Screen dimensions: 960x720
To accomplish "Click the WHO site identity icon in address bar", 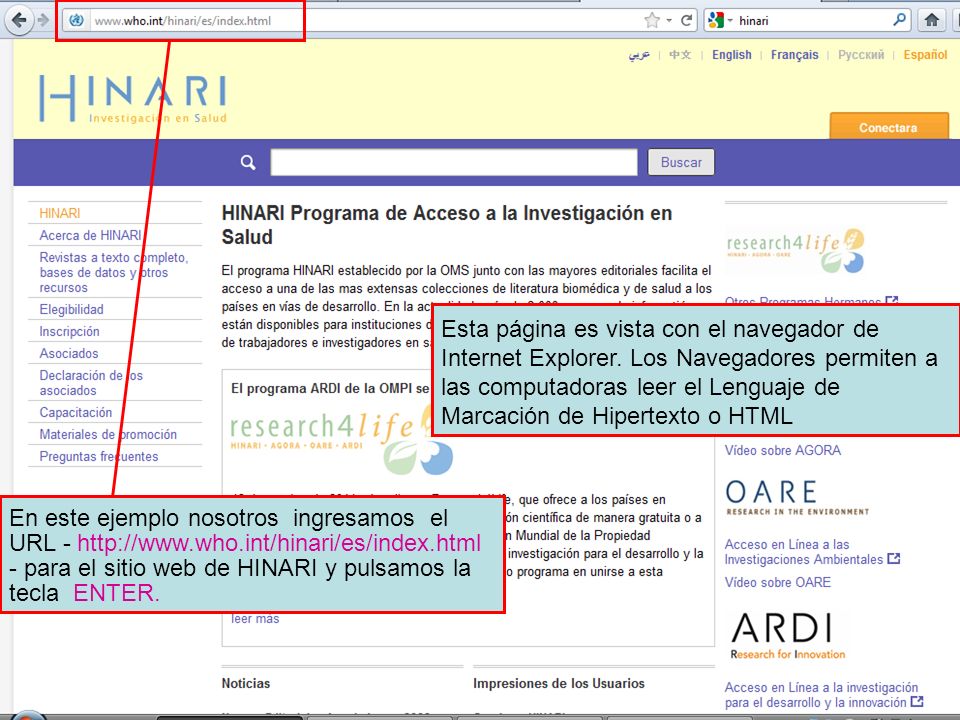I will pos(76,20).
